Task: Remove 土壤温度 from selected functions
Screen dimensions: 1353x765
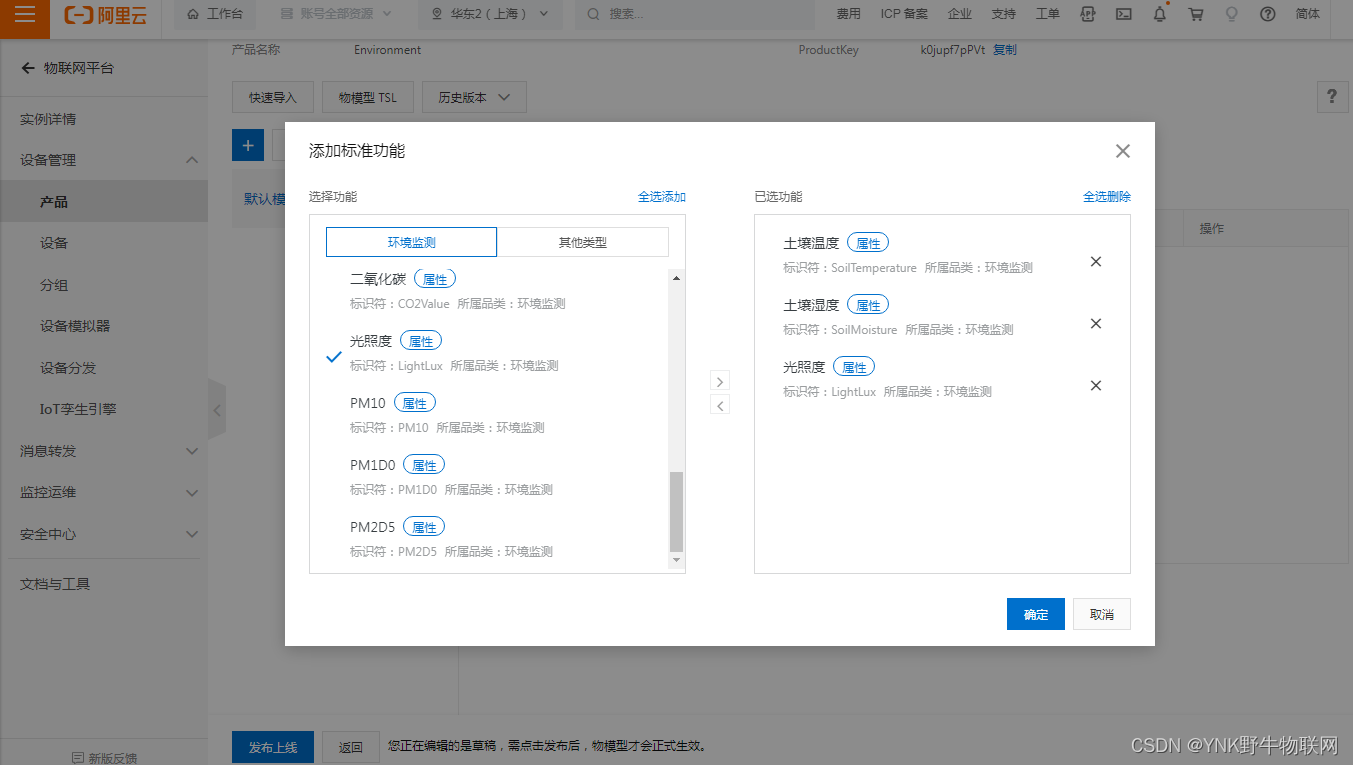Action: 1096,261
